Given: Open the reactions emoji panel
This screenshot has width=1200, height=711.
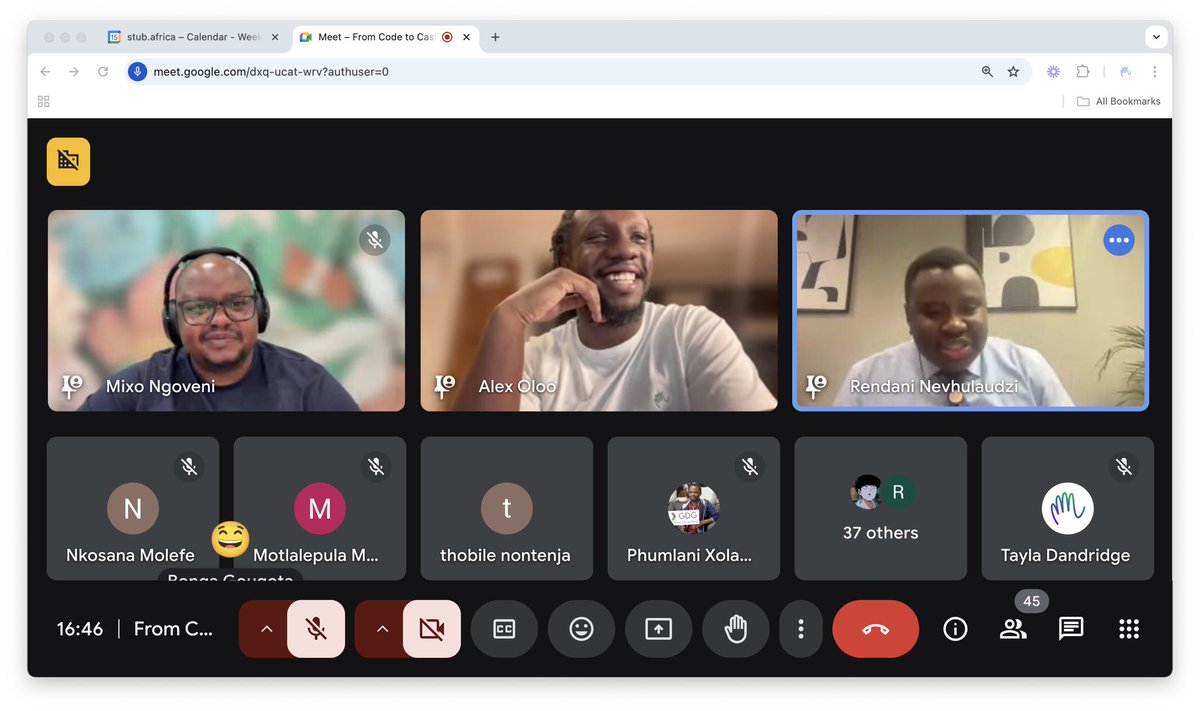Looking at the screenshot, I should pos(581,628).
